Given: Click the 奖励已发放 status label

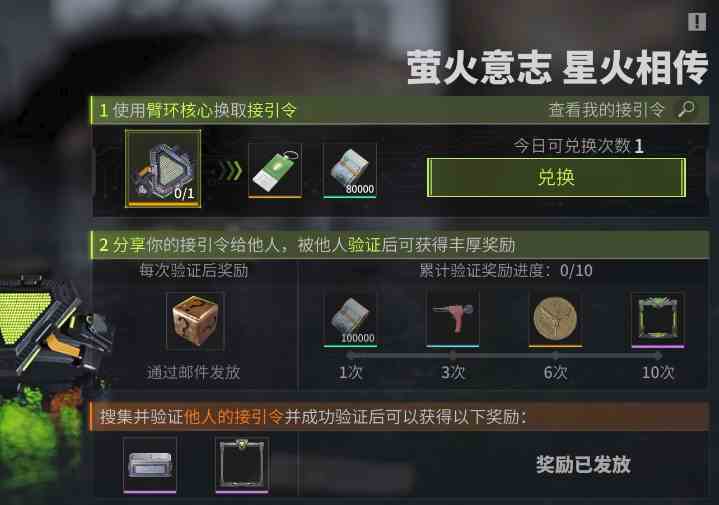Looking at the screenshot, I should (583, 465).
